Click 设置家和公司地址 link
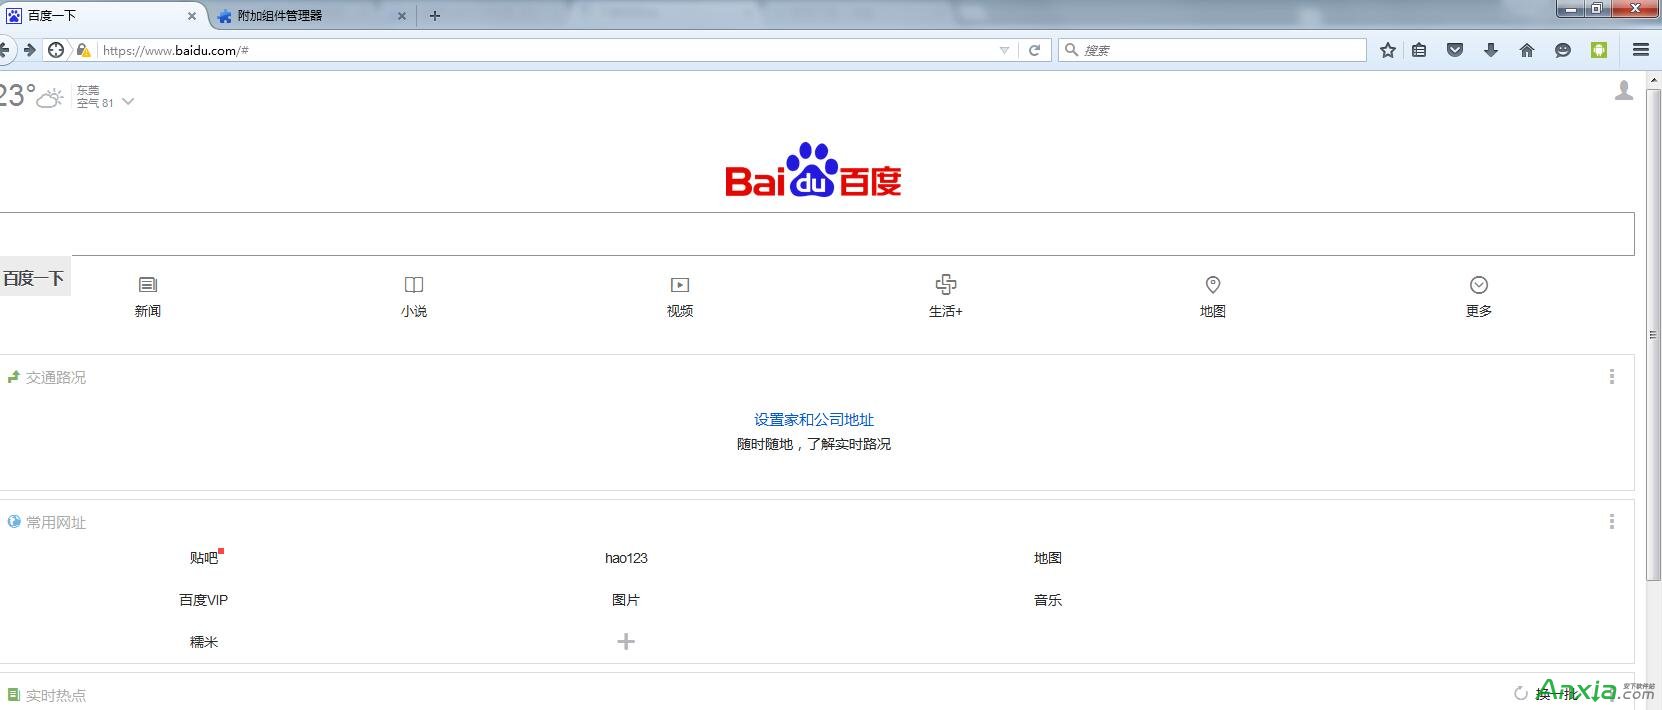 click(814, 420)
